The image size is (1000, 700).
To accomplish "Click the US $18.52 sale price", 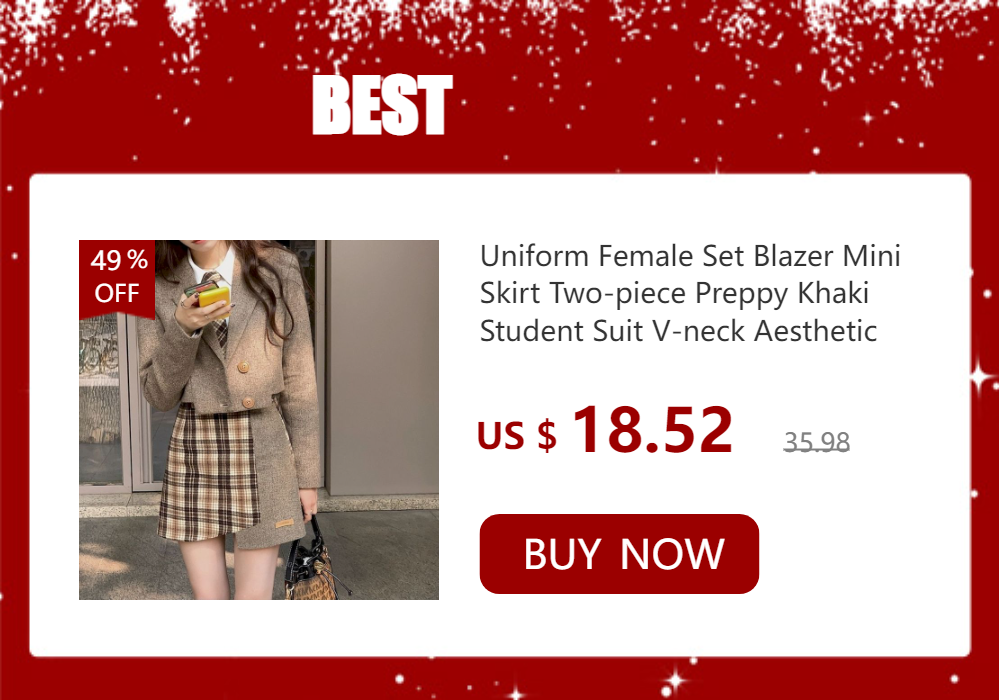I will [x=605, y=430].
